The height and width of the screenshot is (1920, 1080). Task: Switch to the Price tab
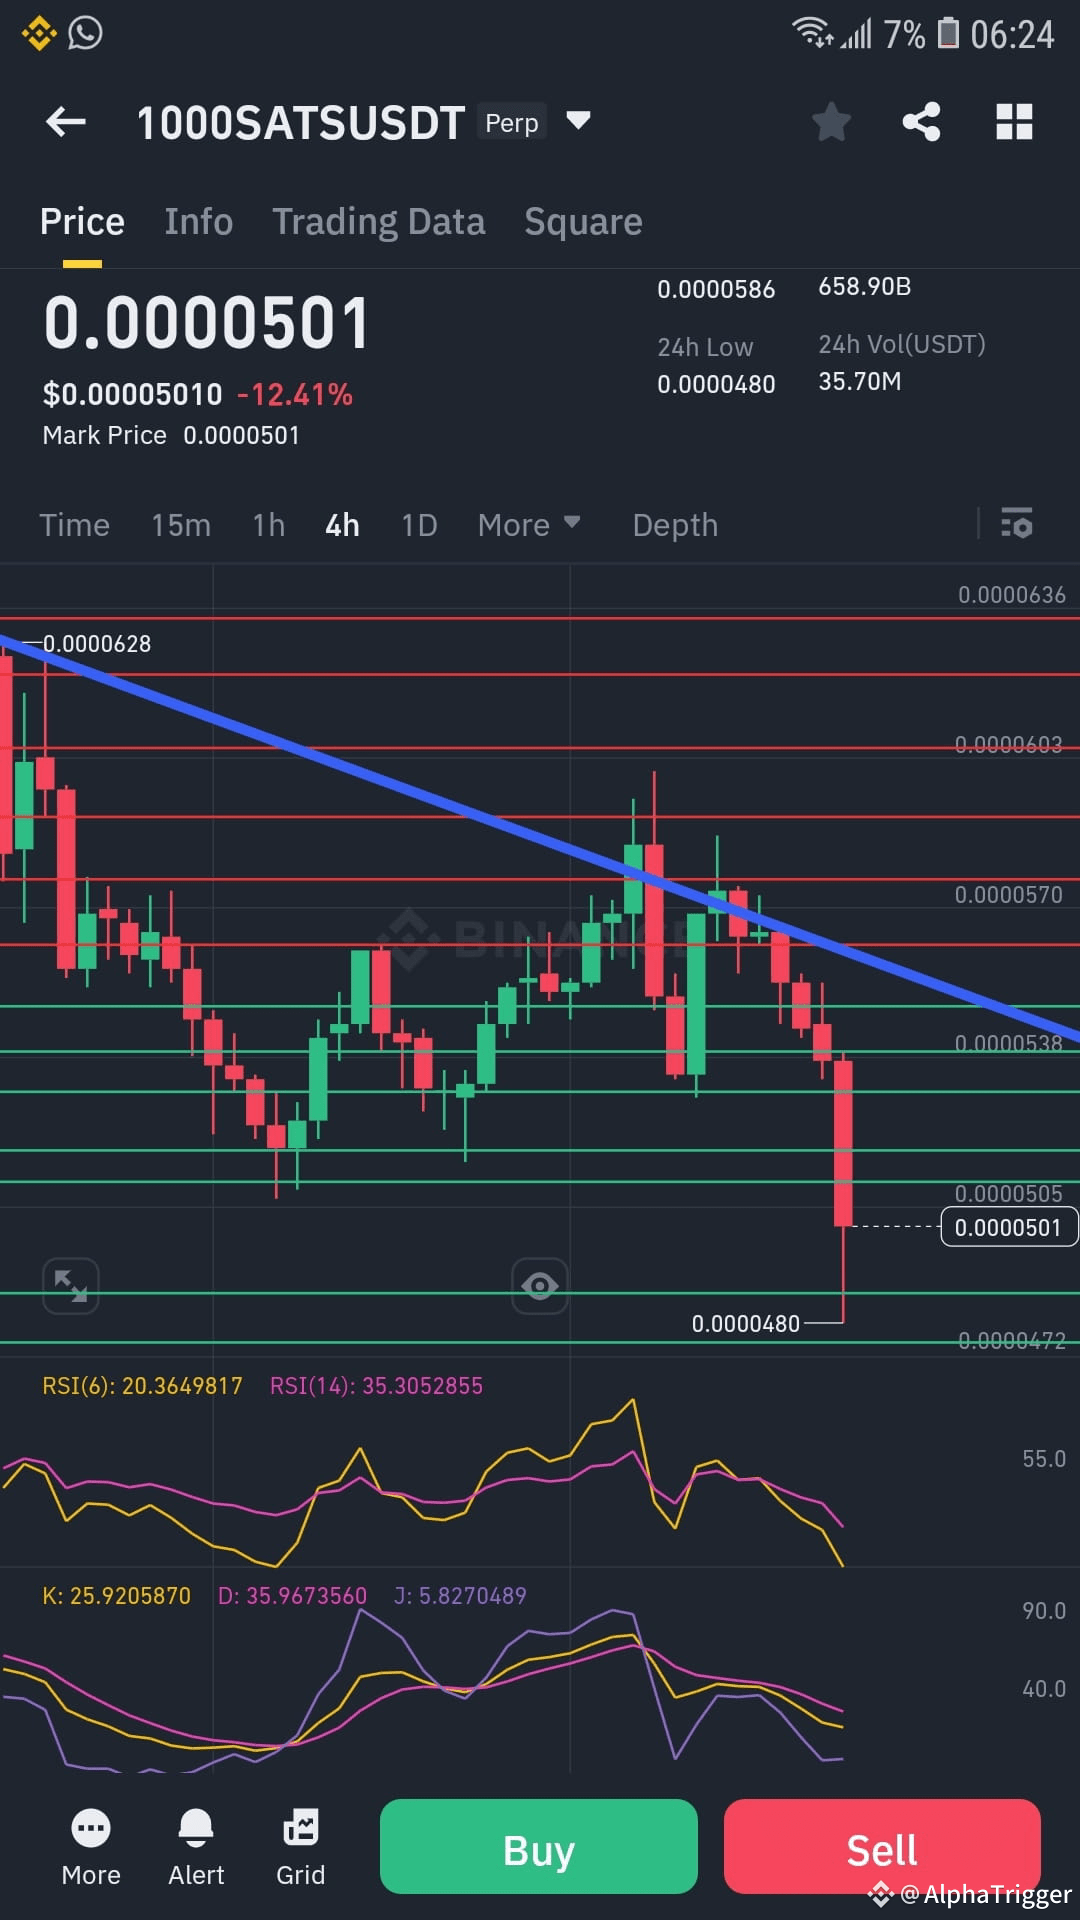82,221
